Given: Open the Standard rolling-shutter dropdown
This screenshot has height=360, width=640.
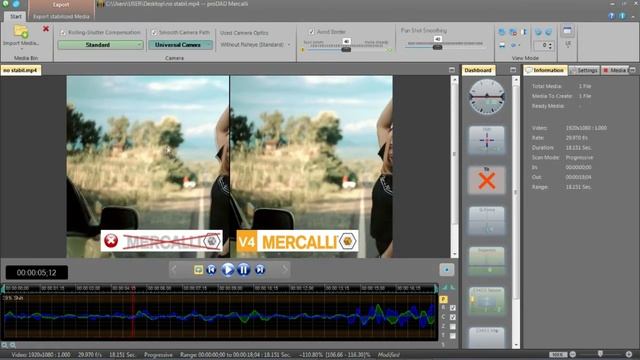Looking at the screenshot, I should (x=101, y=45).
